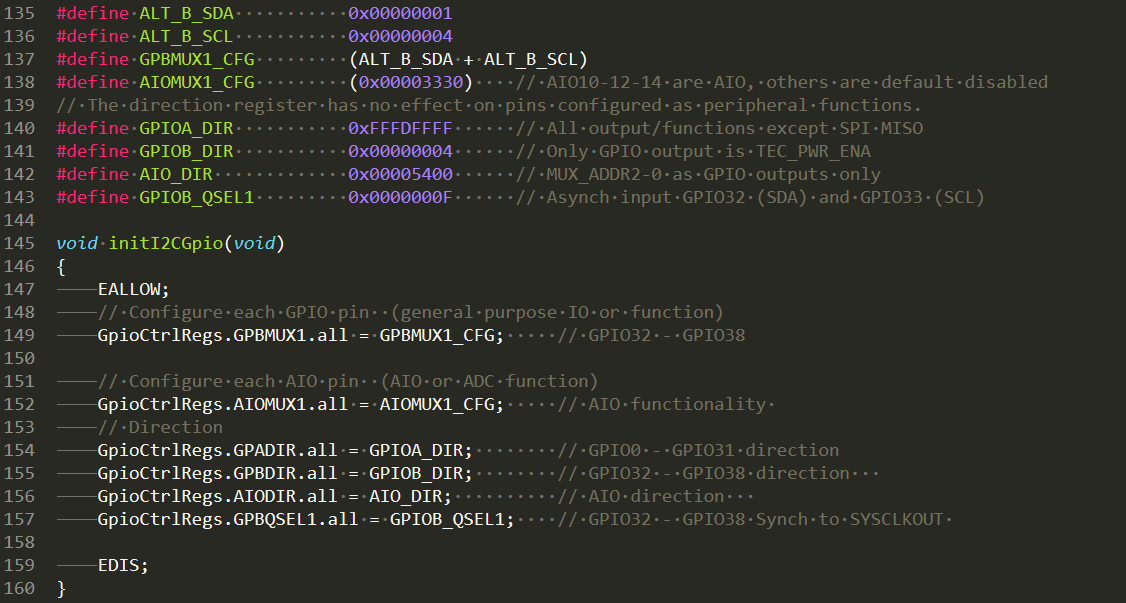Click line number 145 in the gutter

[20, 244]
